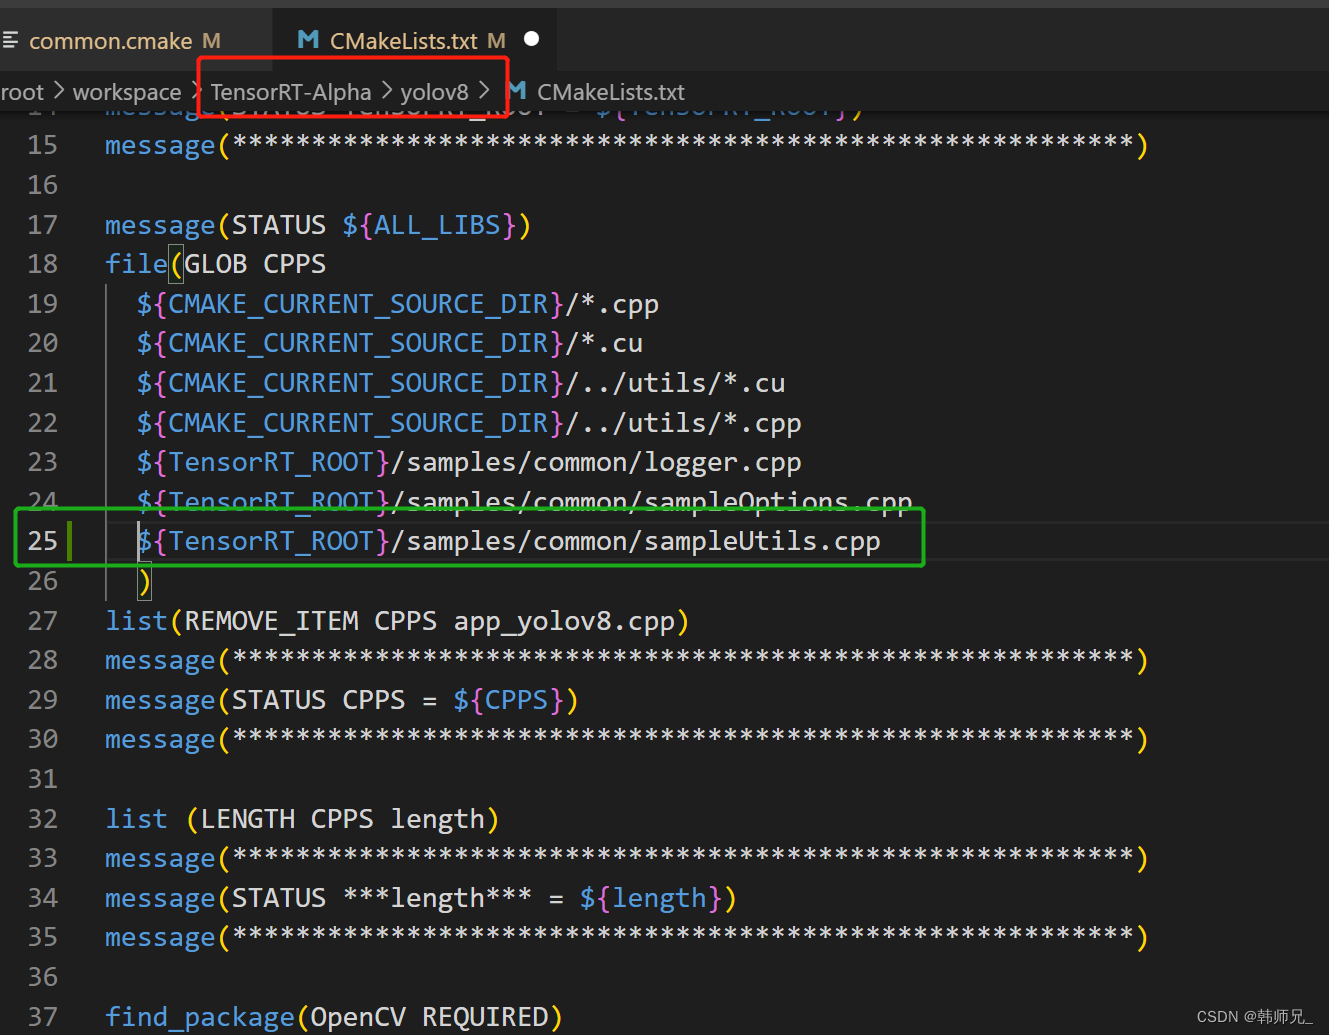Click the CMakeLists.txt breadcrumb item
This screenshot has height=1035, width=1329.
[x=610, y=91]
